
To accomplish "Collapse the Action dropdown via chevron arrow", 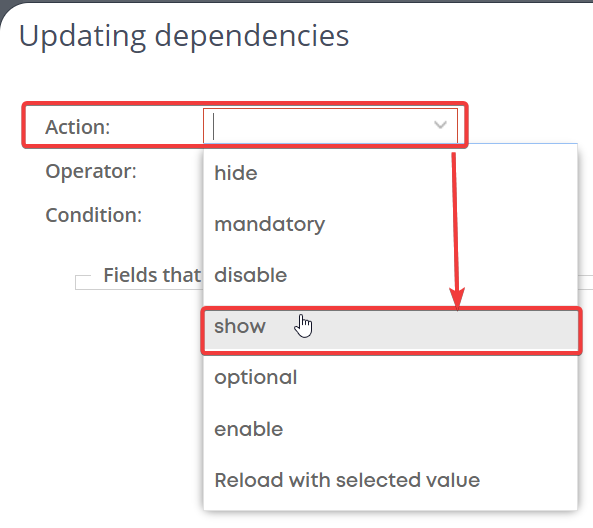I will click(440, 125).
